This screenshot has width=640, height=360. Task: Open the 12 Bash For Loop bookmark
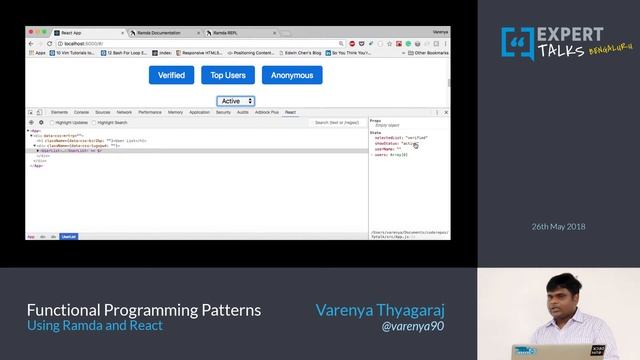tap(124, 53)
